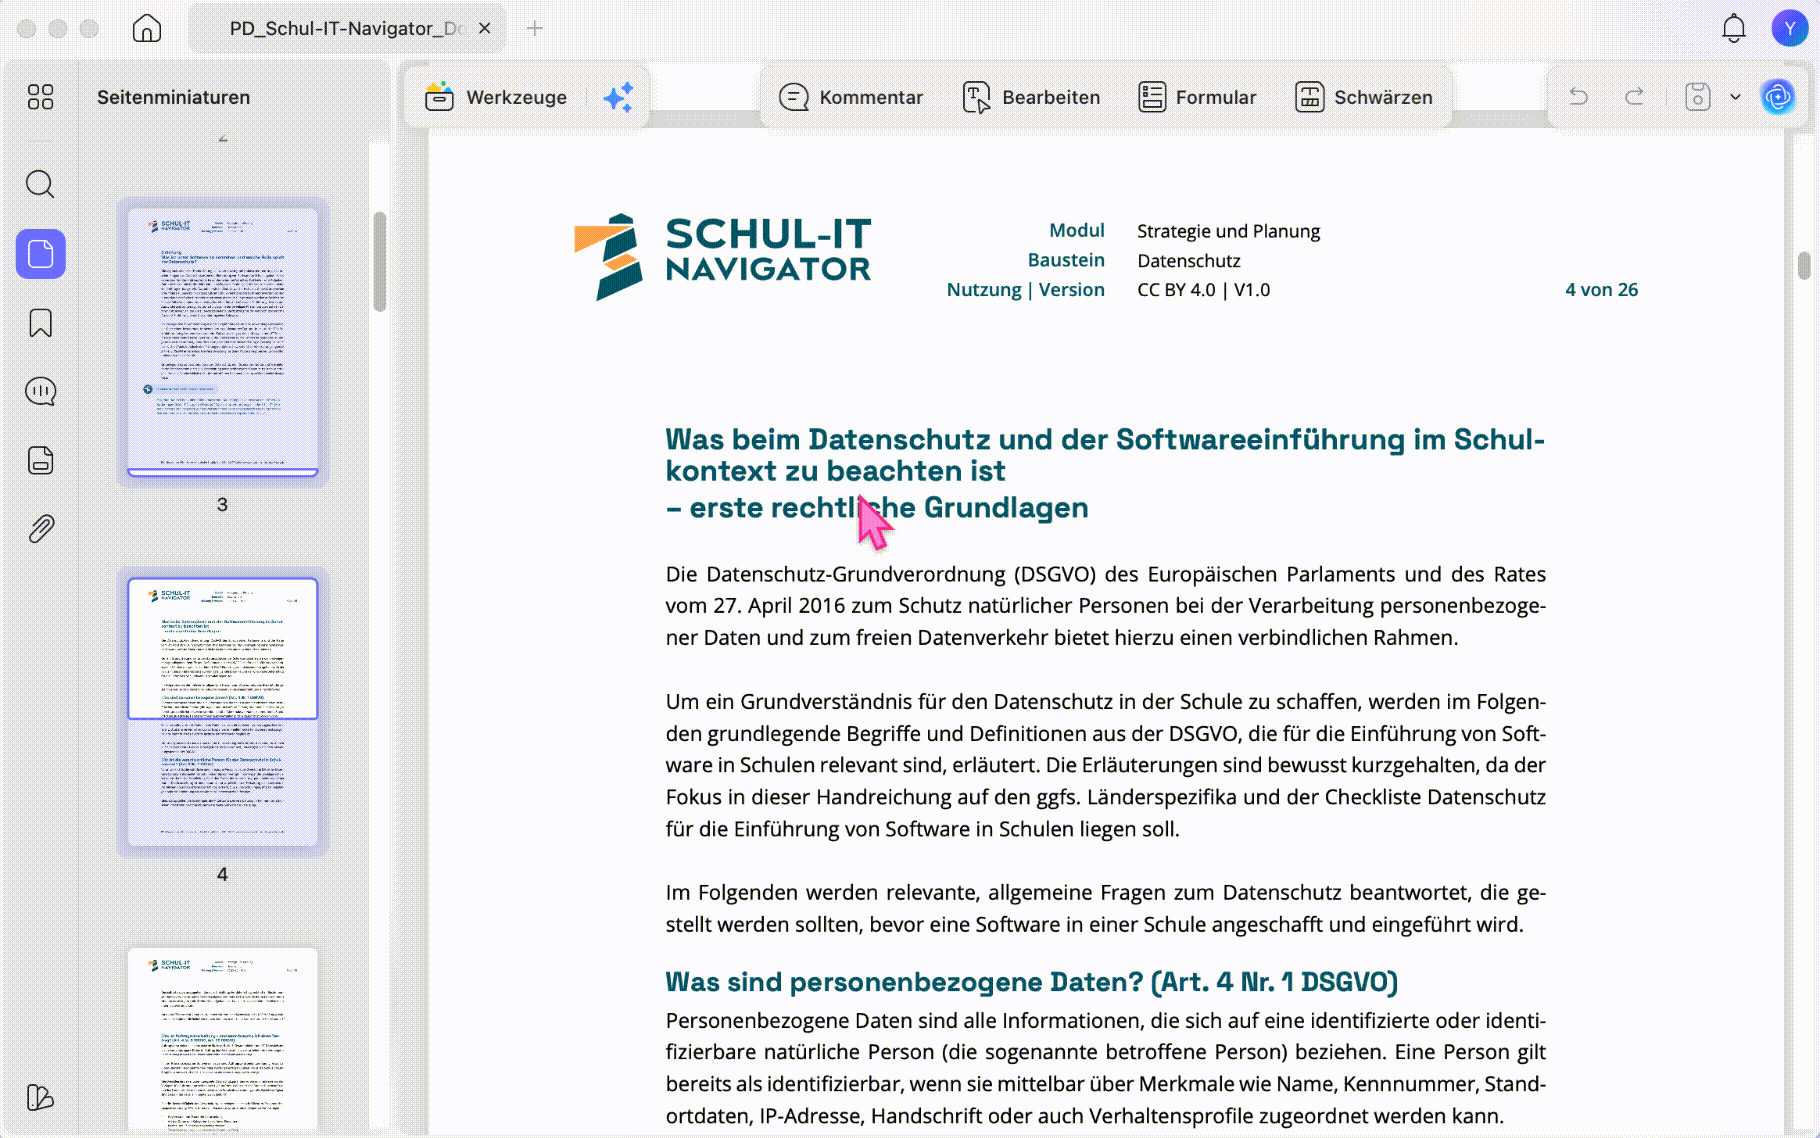Image resolution: width=1820 pixels, height=1138 pixels.
Task: Undo the last action
Action: point(1579,97)
